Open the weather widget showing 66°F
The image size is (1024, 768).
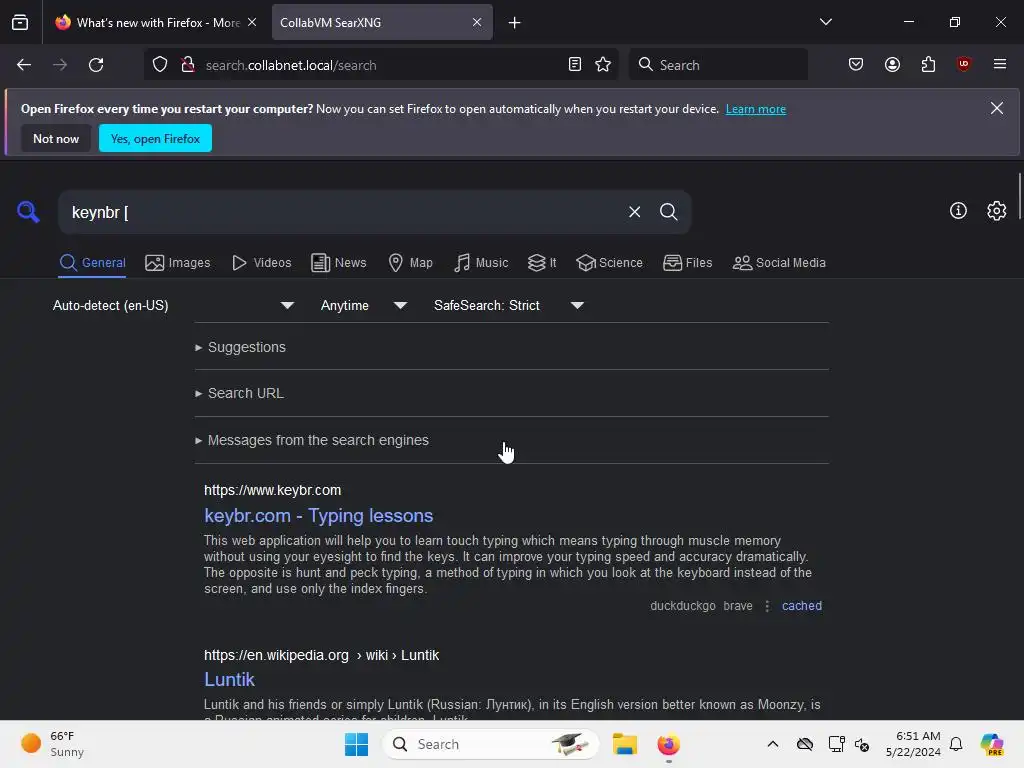pyautogui.click(x=52, y=744)
